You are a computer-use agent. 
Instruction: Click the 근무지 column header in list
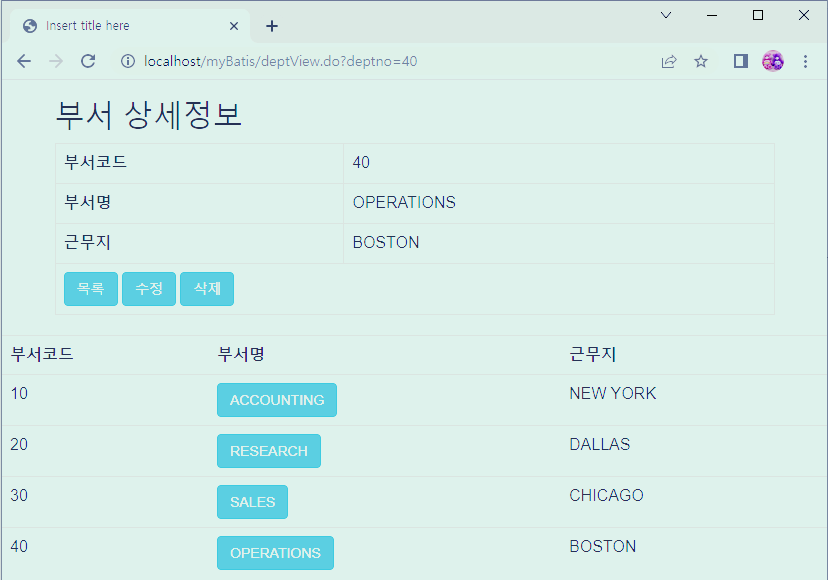[x=593, y=354]
